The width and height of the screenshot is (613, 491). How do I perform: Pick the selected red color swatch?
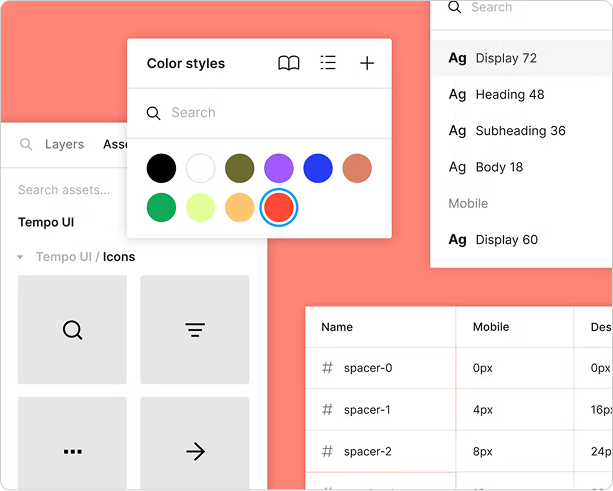279,207
